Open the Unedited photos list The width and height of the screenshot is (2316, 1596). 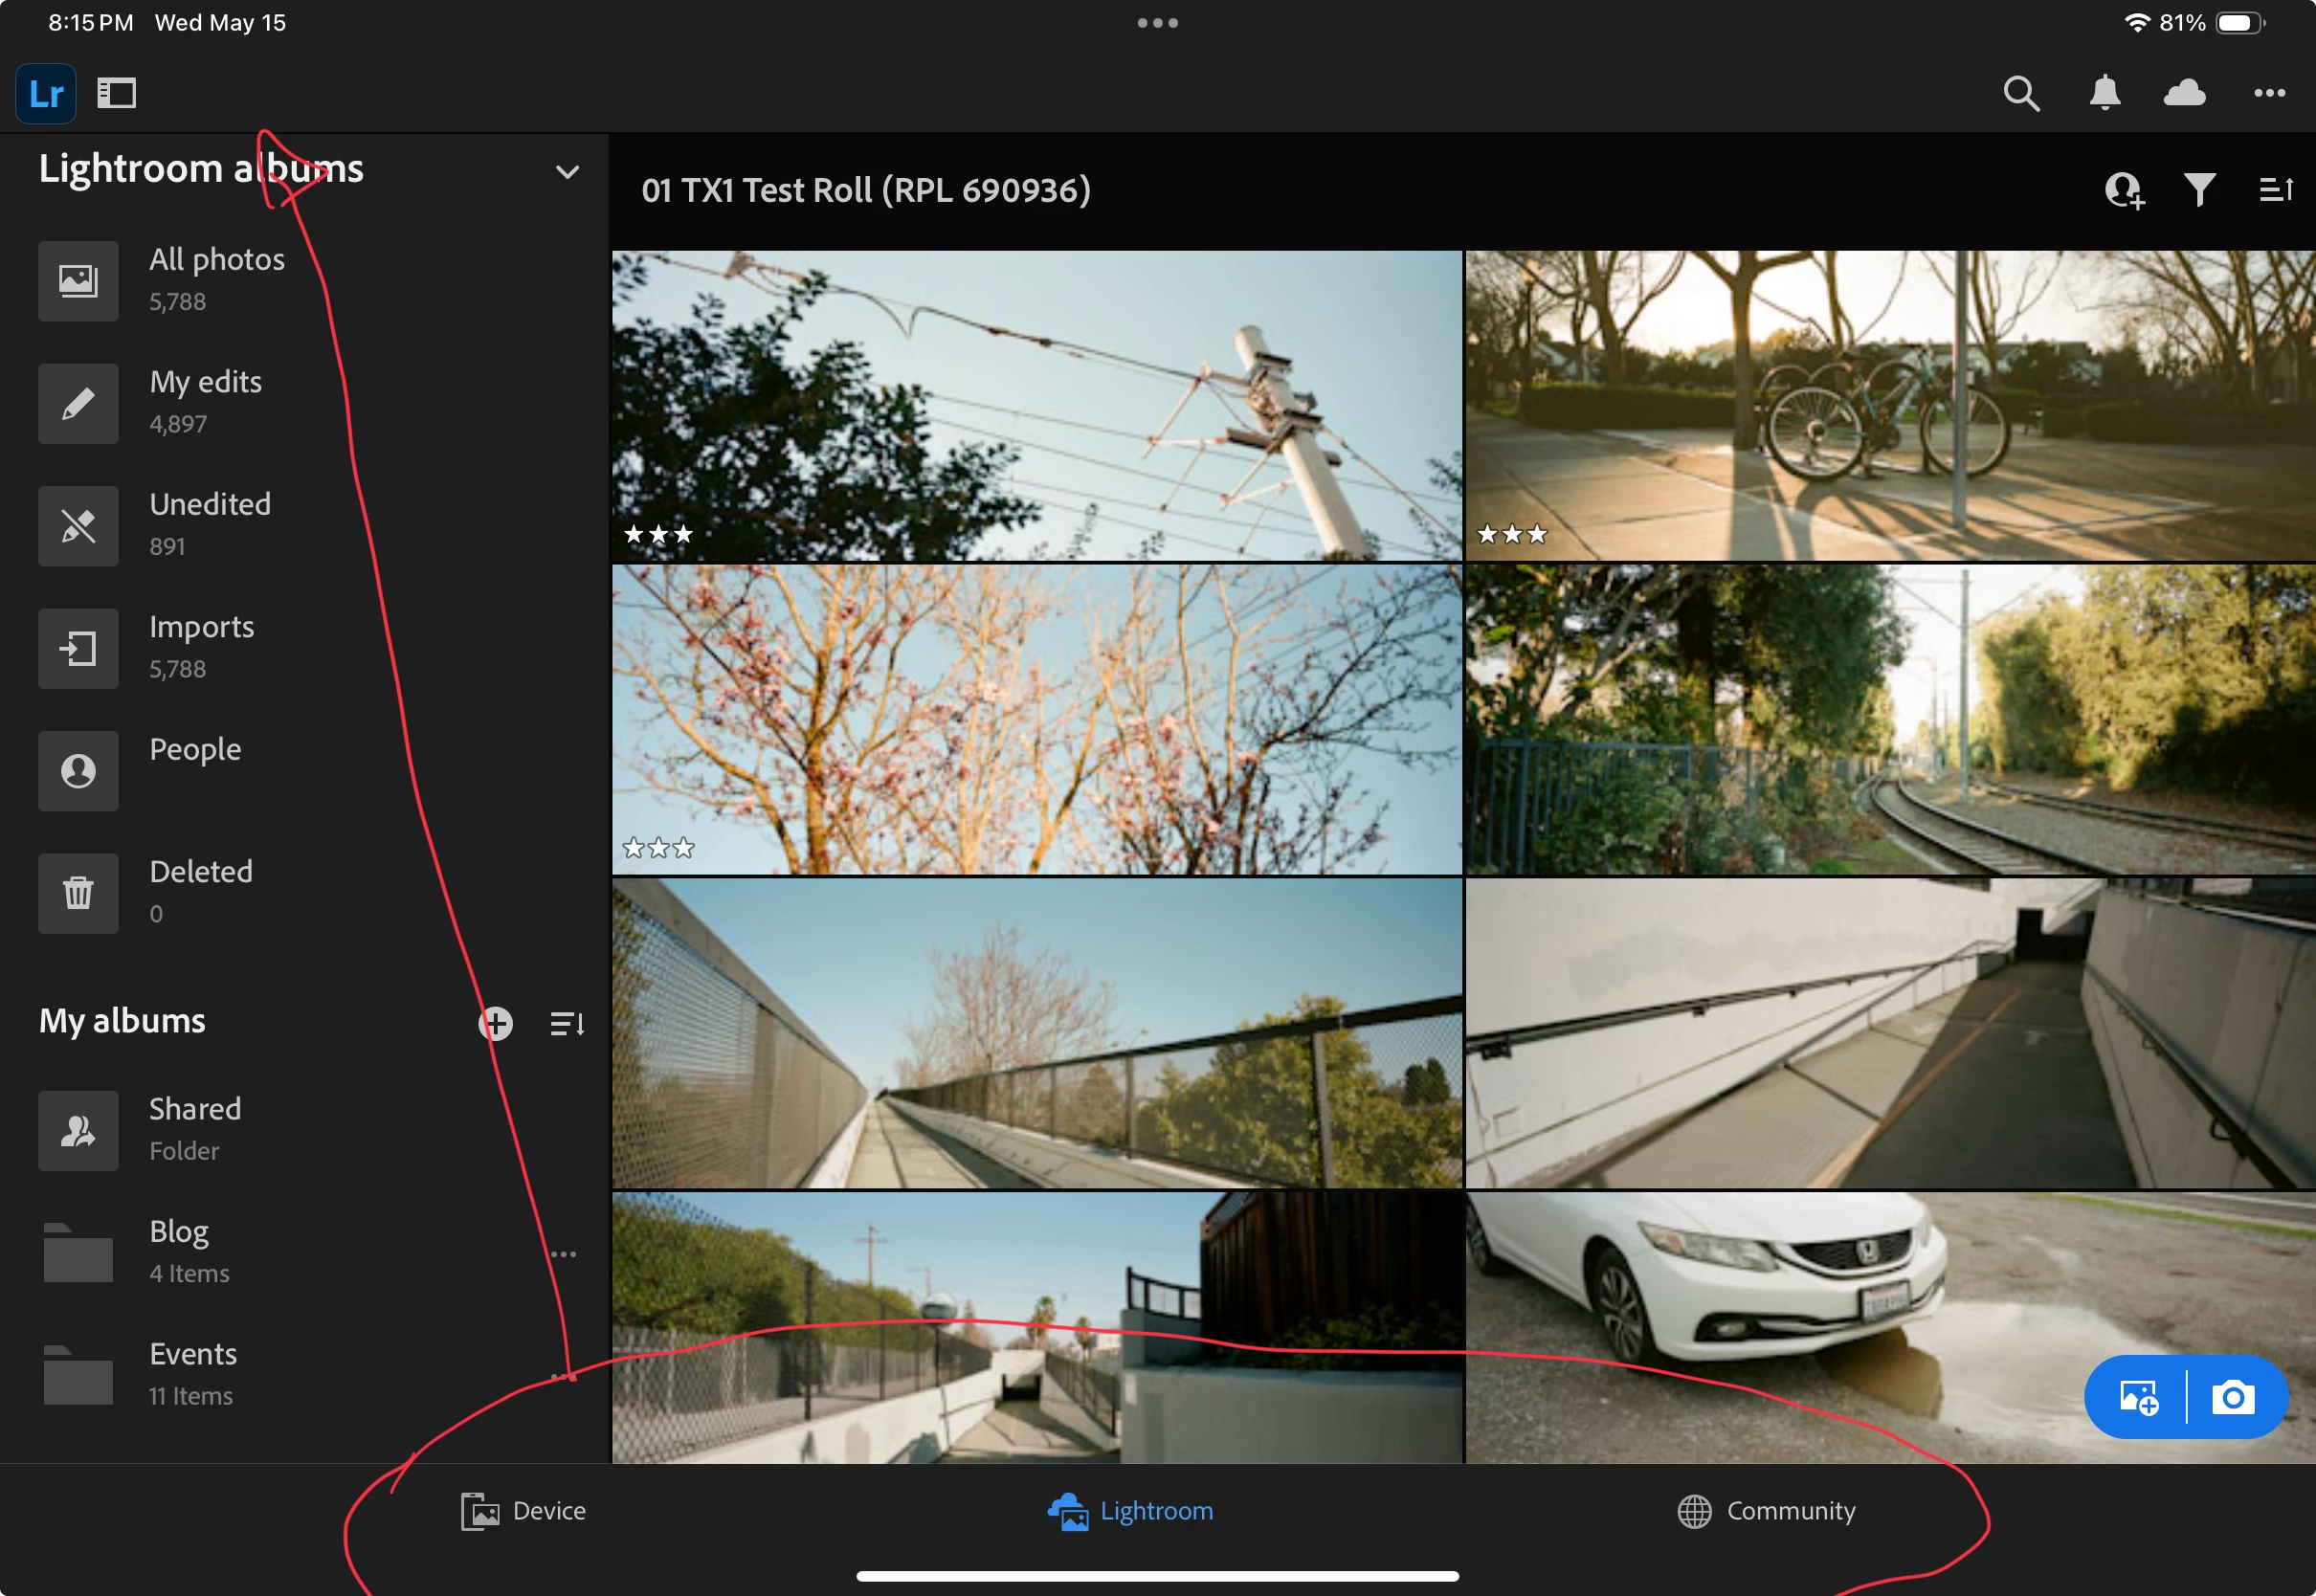point(210,524)
